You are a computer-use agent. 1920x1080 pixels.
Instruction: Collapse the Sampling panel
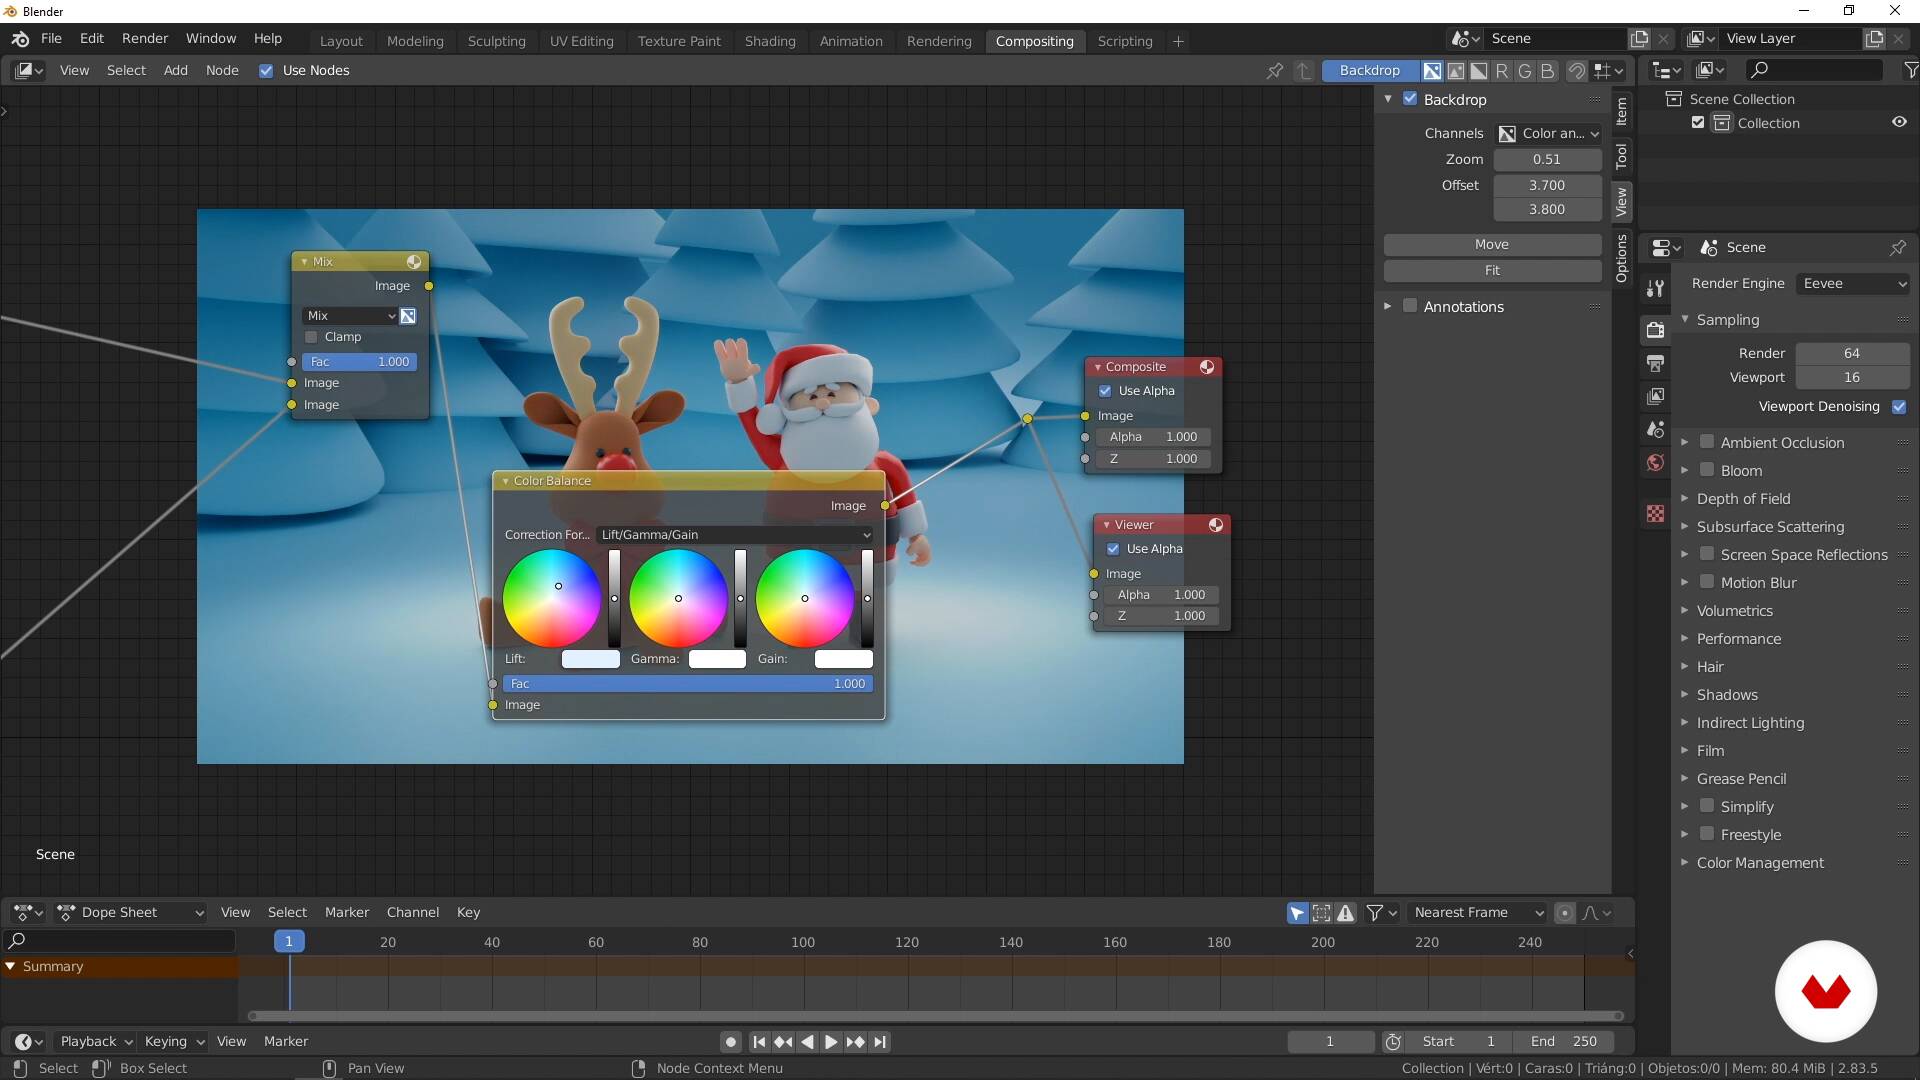(x=1727, y=320)
